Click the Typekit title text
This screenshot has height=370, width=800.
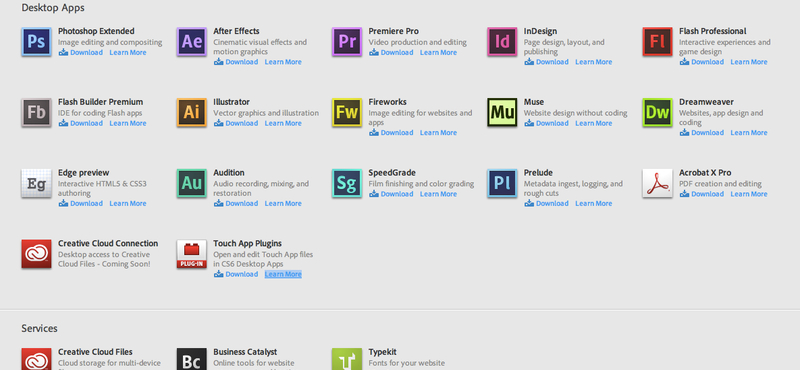(383, 352)
